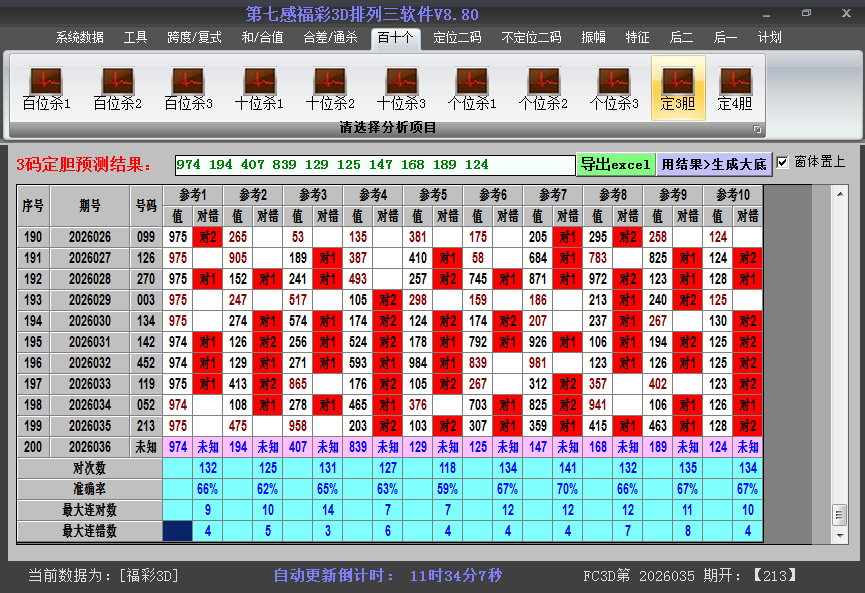
Task: Click the 百位杀3 analysis icon
Action: point(188,88)
